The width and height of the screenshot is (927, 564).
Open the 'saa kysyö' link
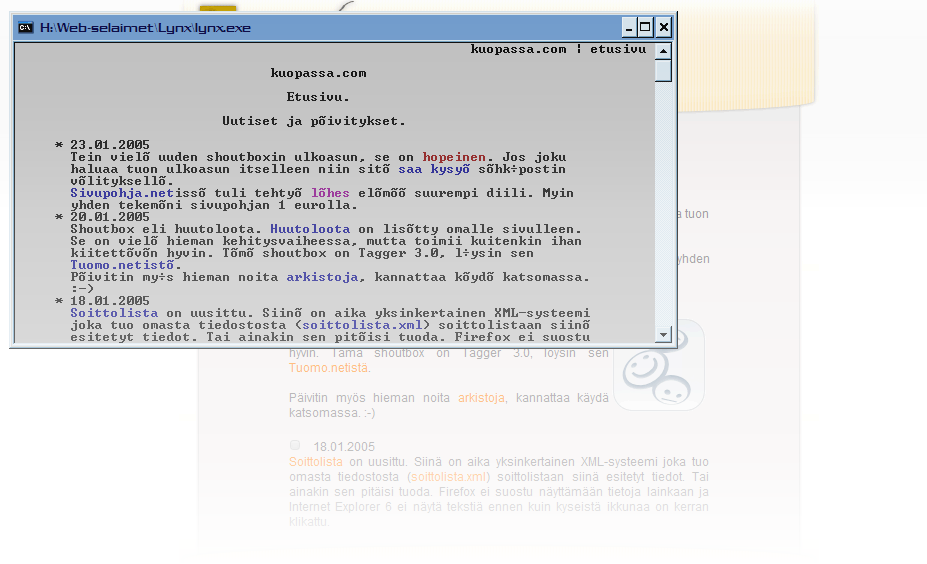[x=434, y=169]
